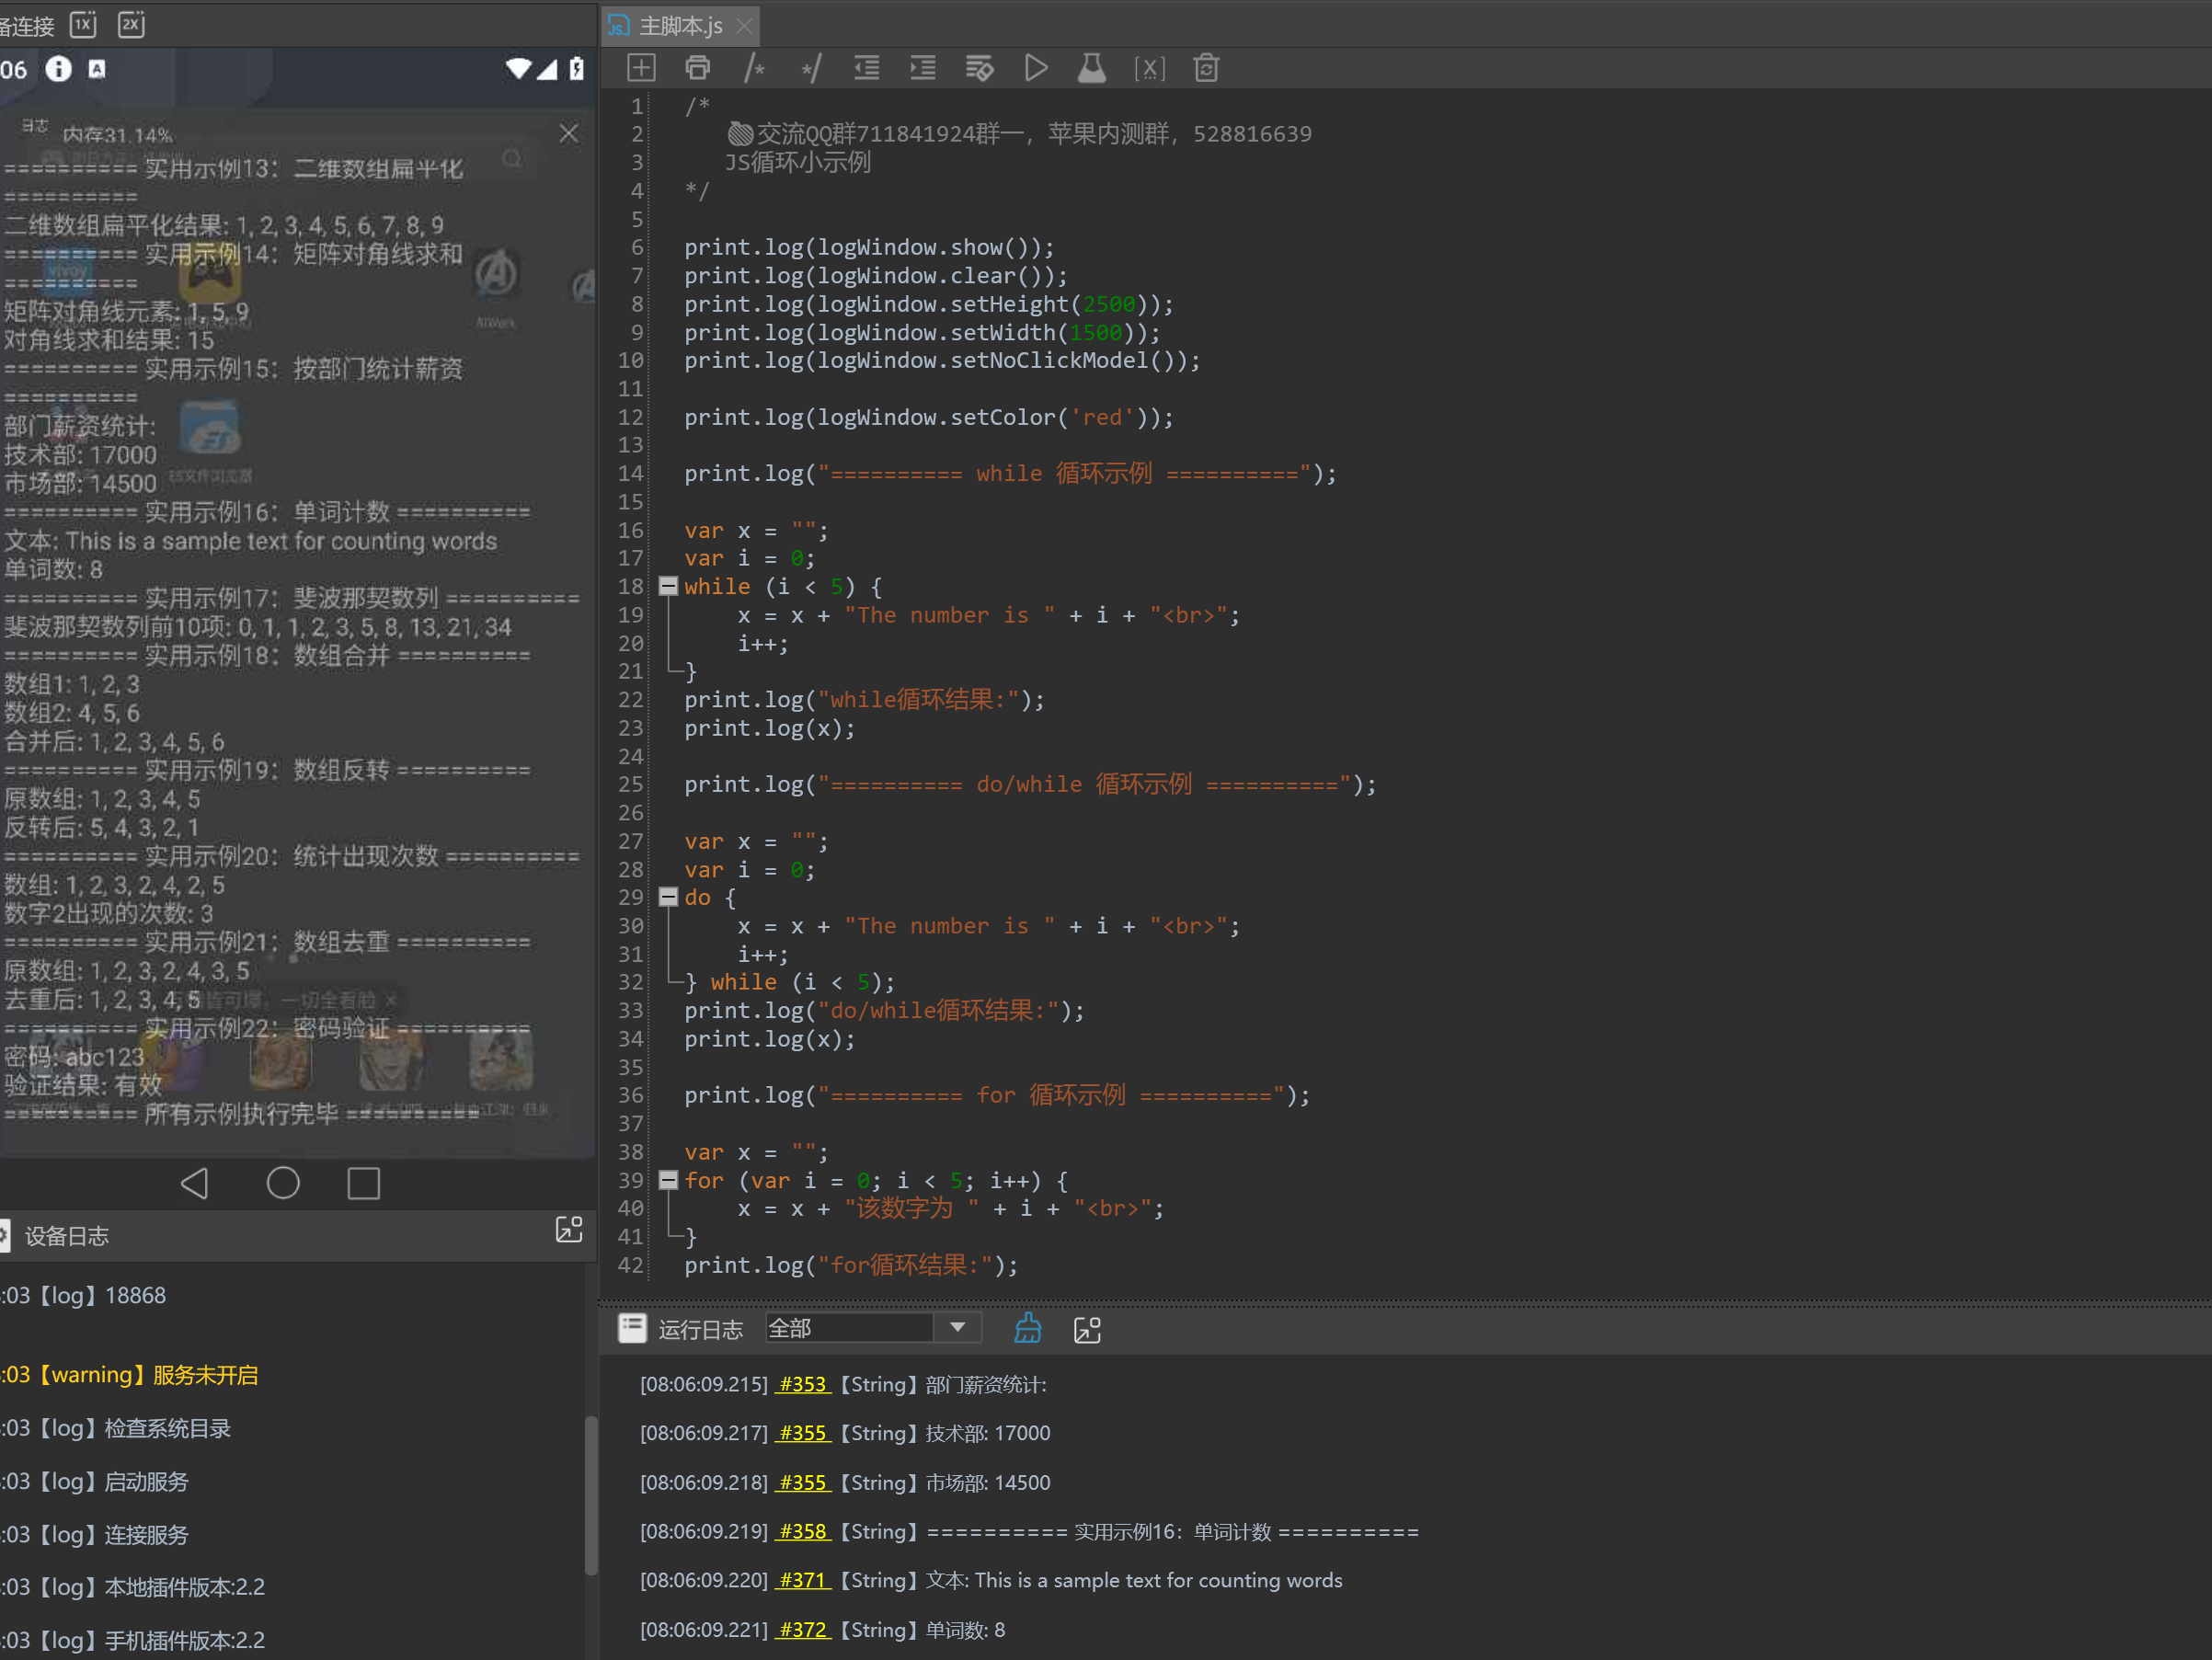Screen dimensions: 2212x1660
Task: Click the add (plus) toolbar icon
Action: coord(640,68)
